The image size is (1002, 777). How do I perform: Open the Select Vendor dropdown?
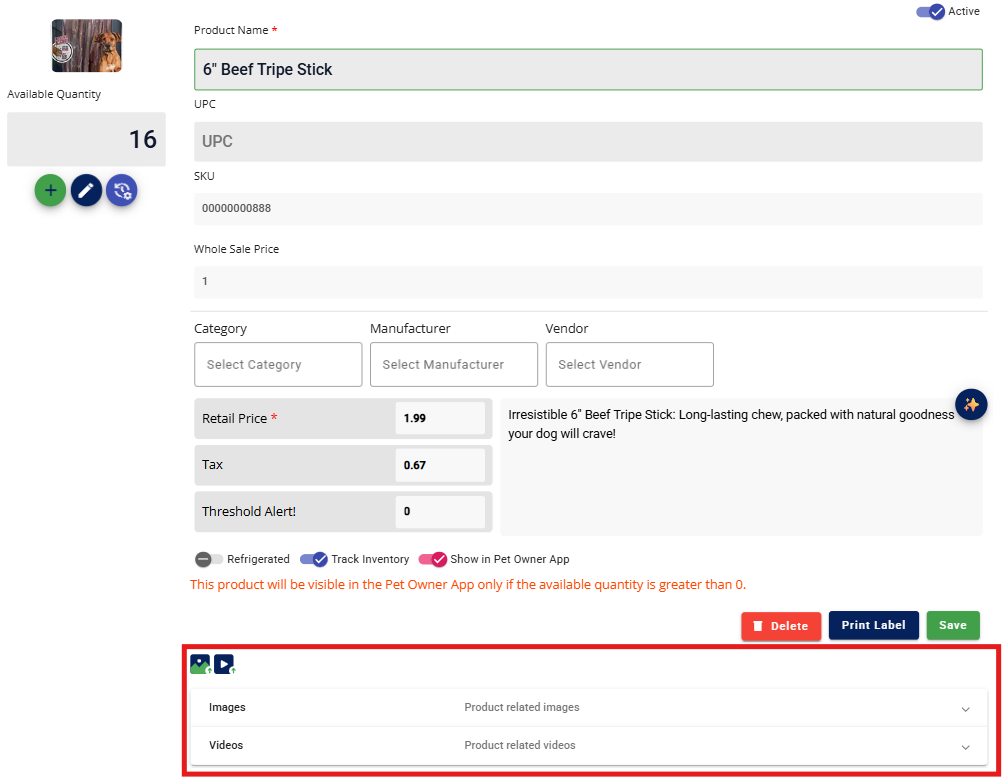629,365
